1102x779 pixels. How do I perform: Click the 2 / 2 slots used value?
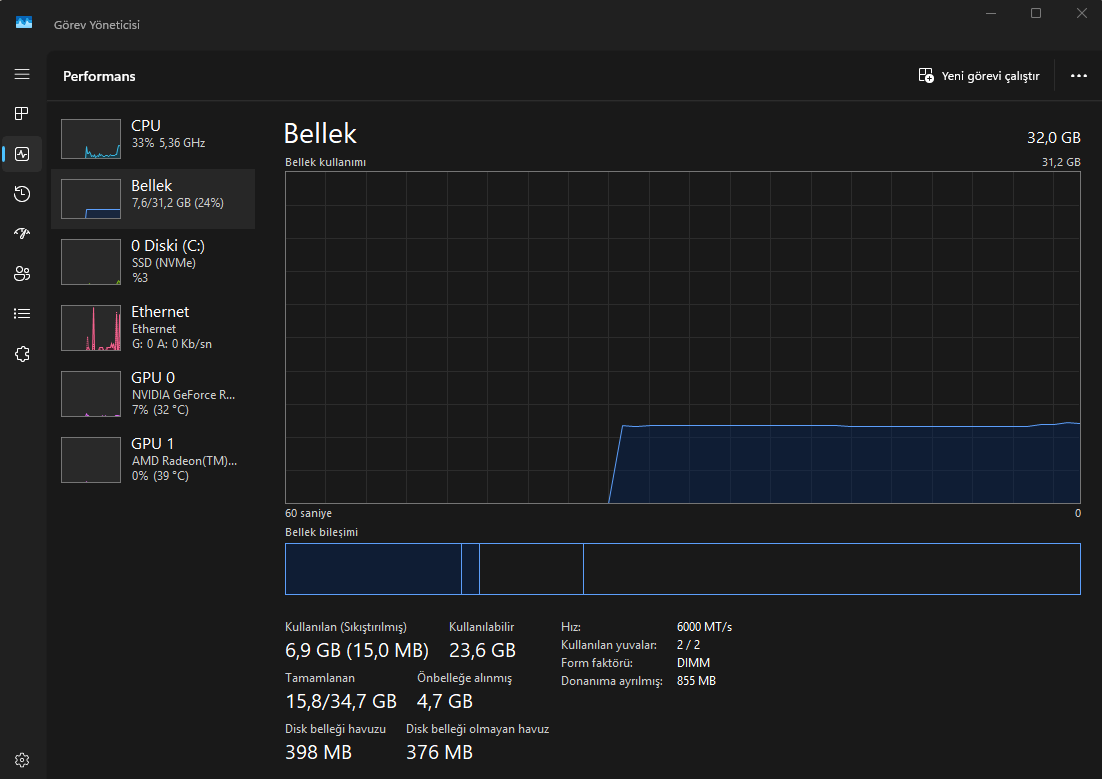pyautogui.click(x=688, y=645)
